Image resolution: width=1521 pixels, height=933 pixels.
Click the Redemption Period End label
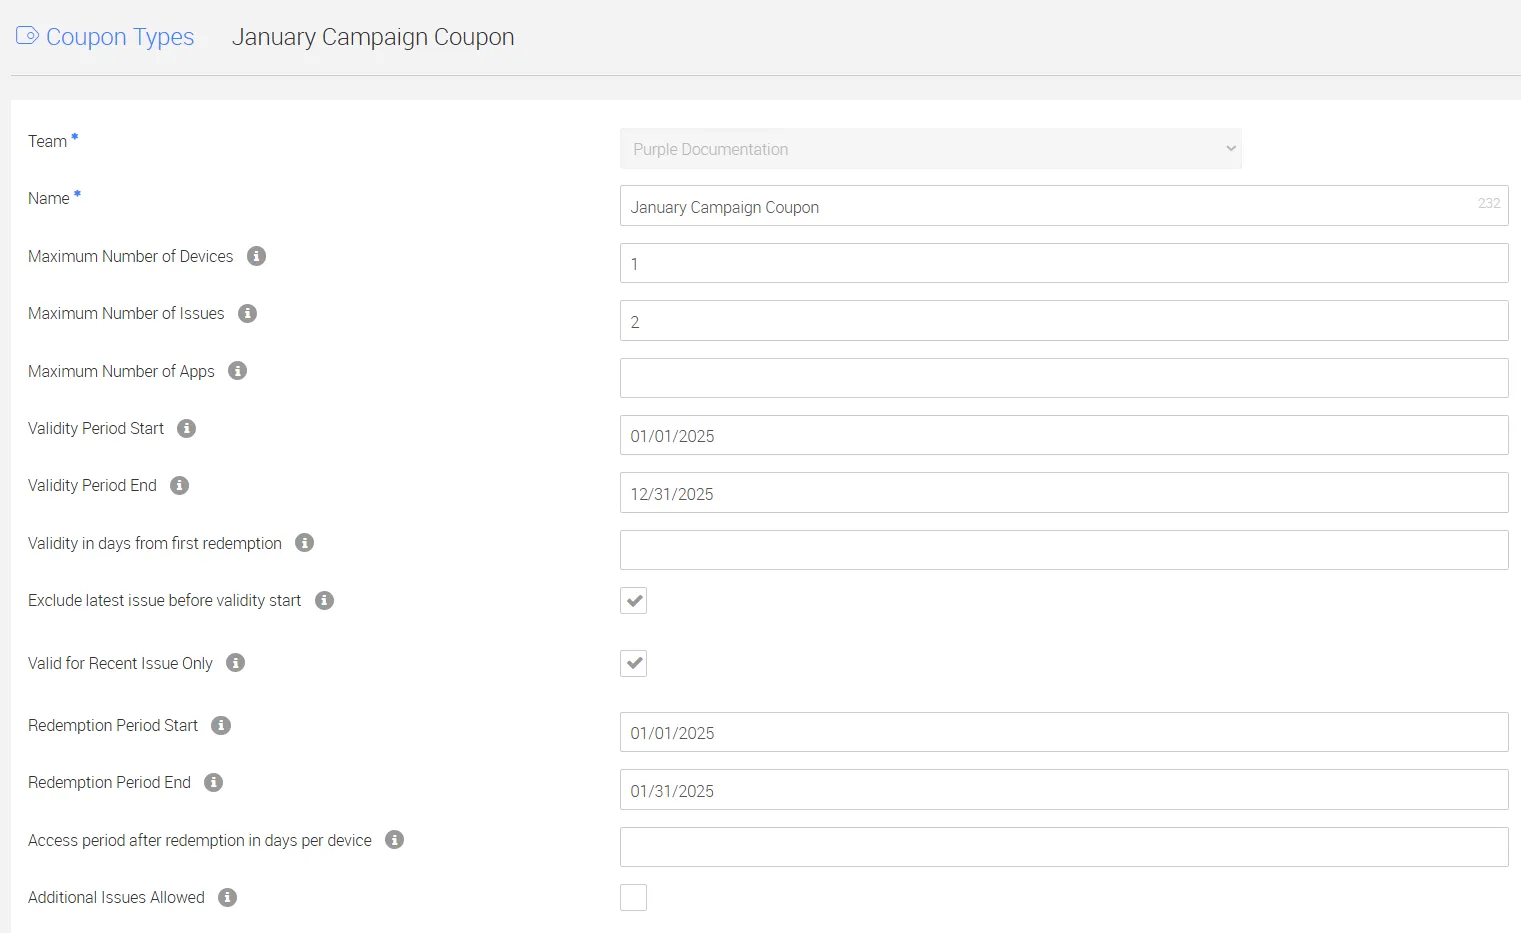coord(109,782)
